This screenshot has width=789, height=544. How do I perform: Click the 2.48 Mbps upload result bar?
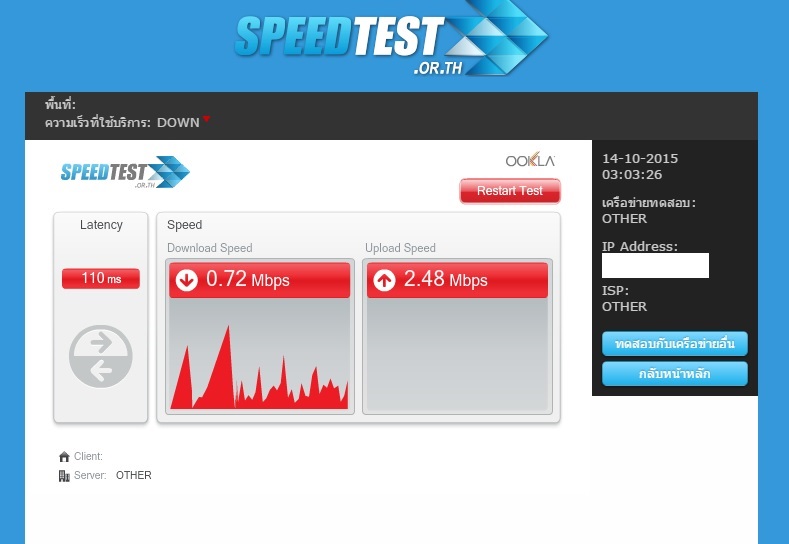tap(457, 280)
